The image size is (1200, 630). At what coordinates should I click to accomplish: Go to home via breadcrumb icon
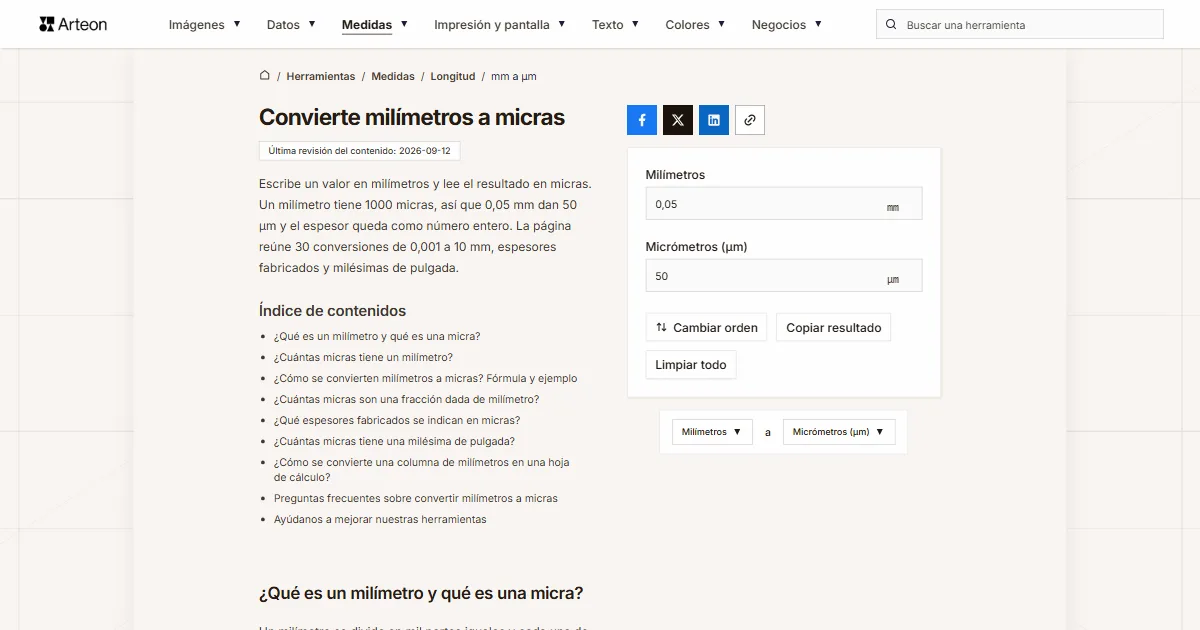[265, 75]
